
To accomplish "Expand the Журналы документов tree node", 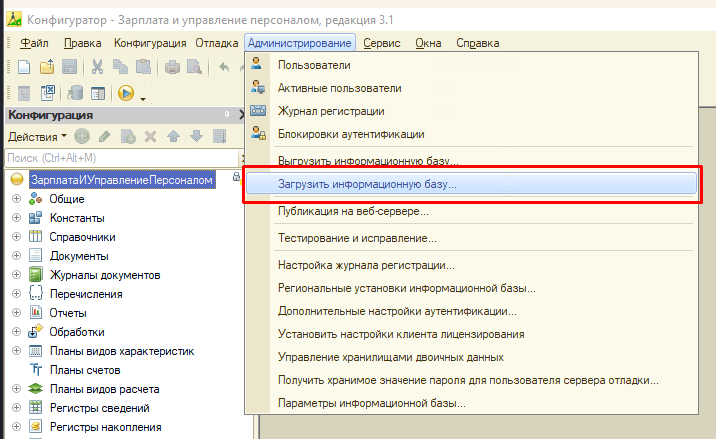I will [16, 275].
